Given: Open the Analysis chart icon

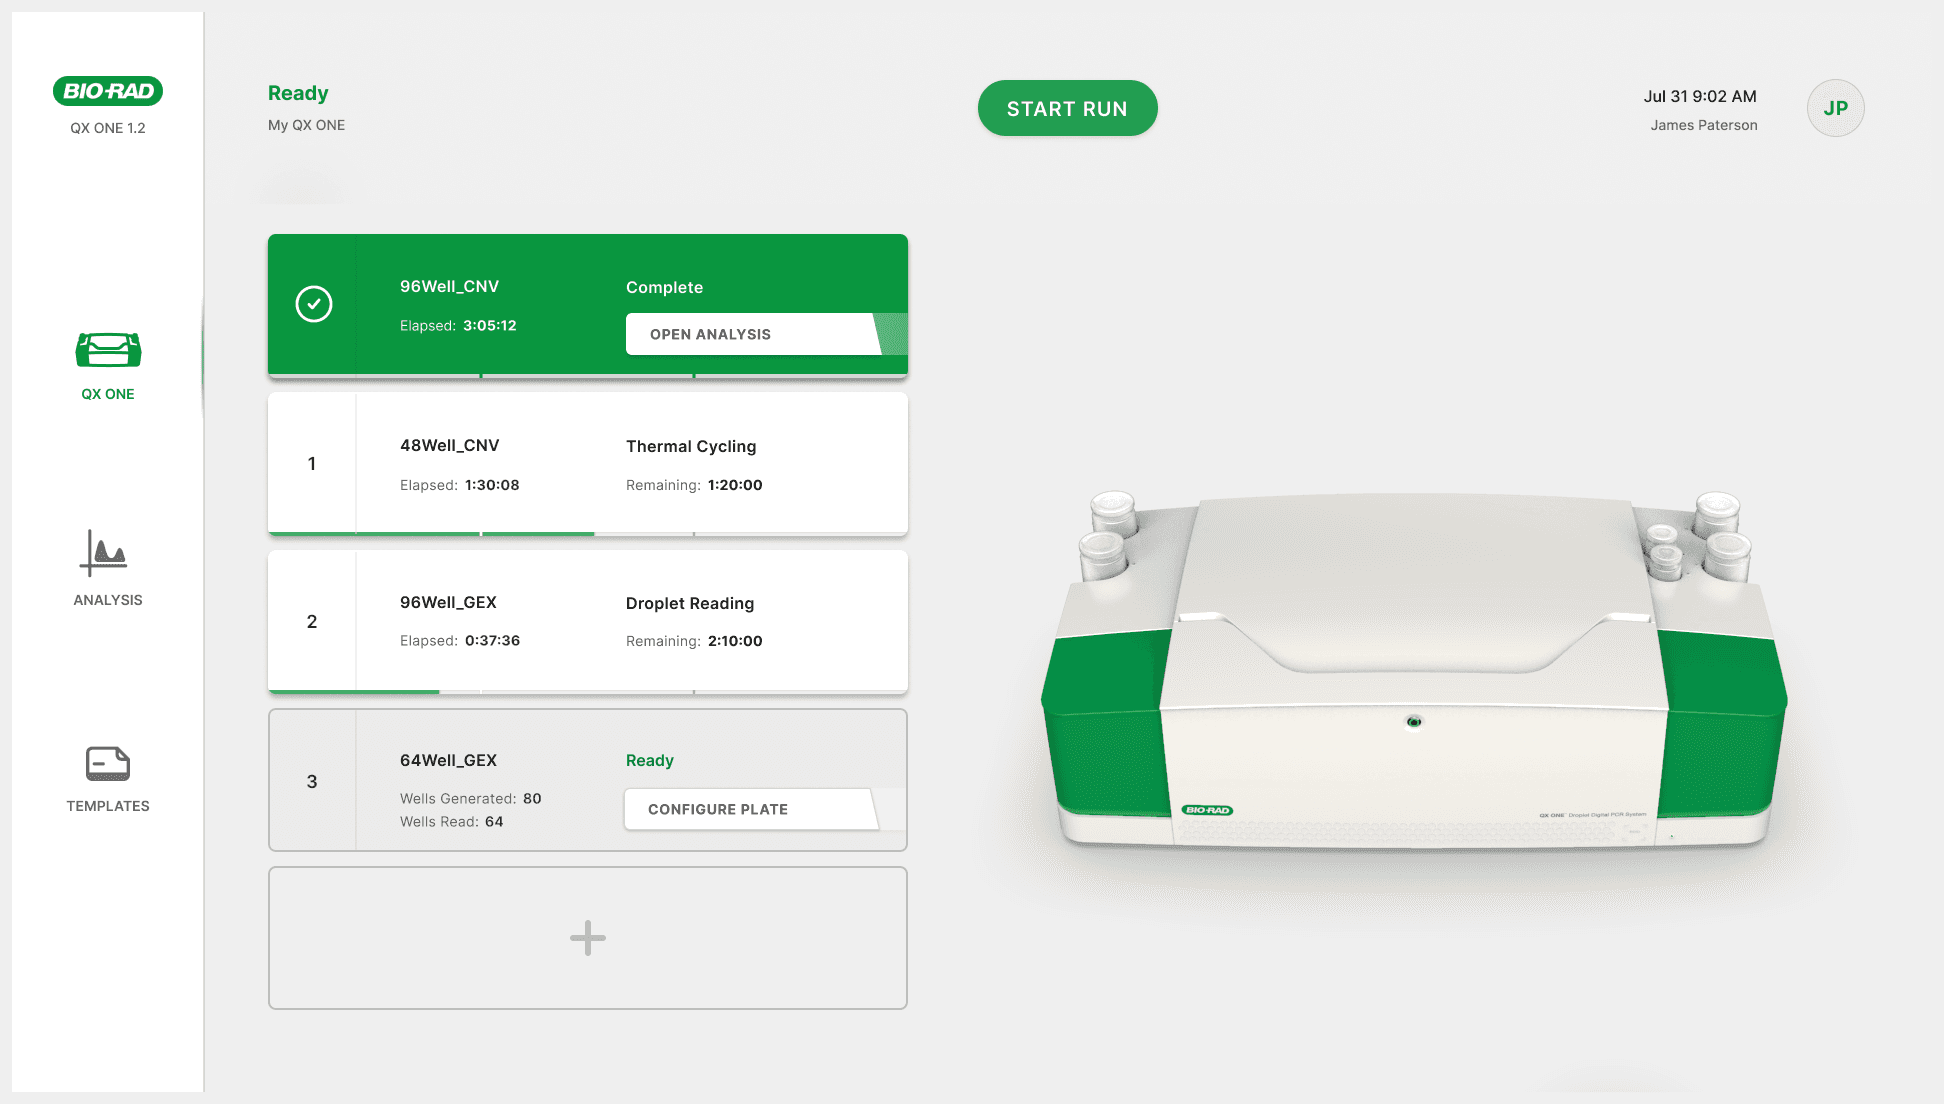Looking at the screenshot, I should pyautogui.click(x=104, y=553).
